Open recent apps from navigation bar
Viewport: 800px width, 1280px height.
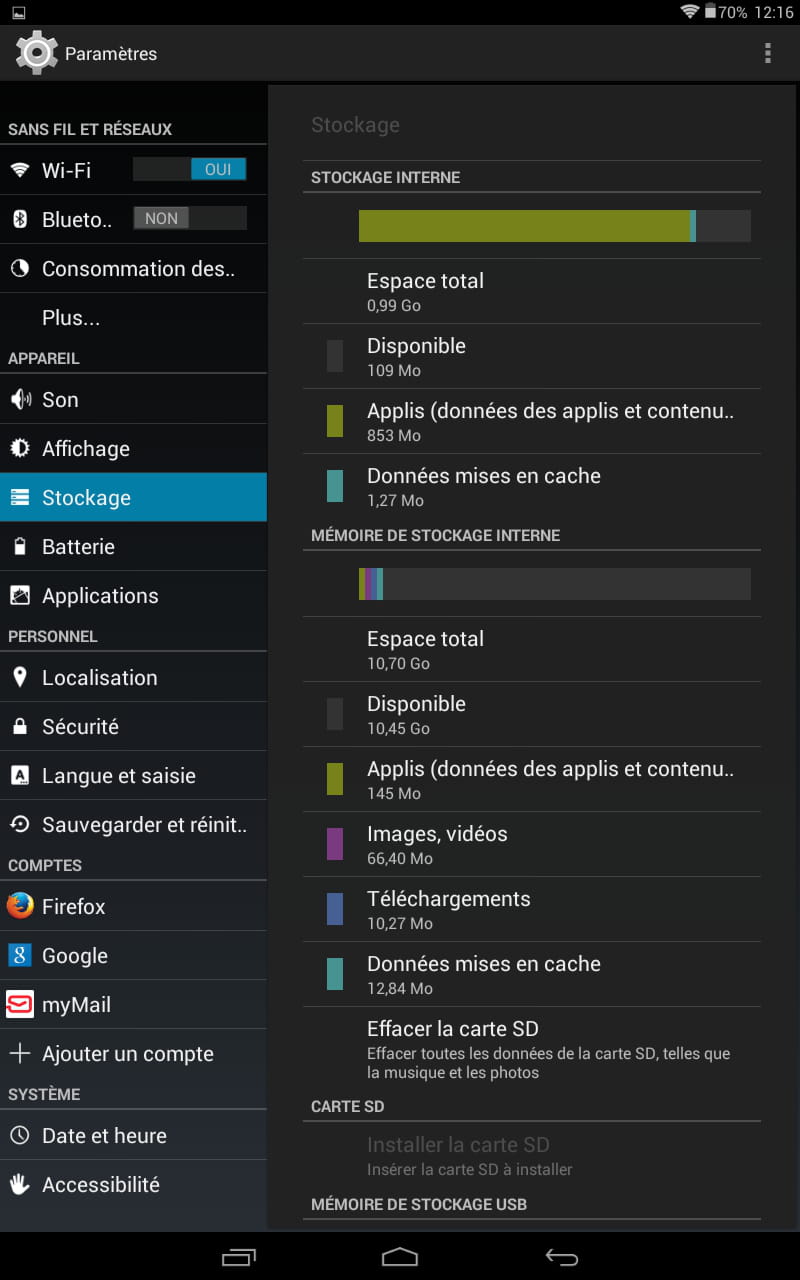[239, 1257]
